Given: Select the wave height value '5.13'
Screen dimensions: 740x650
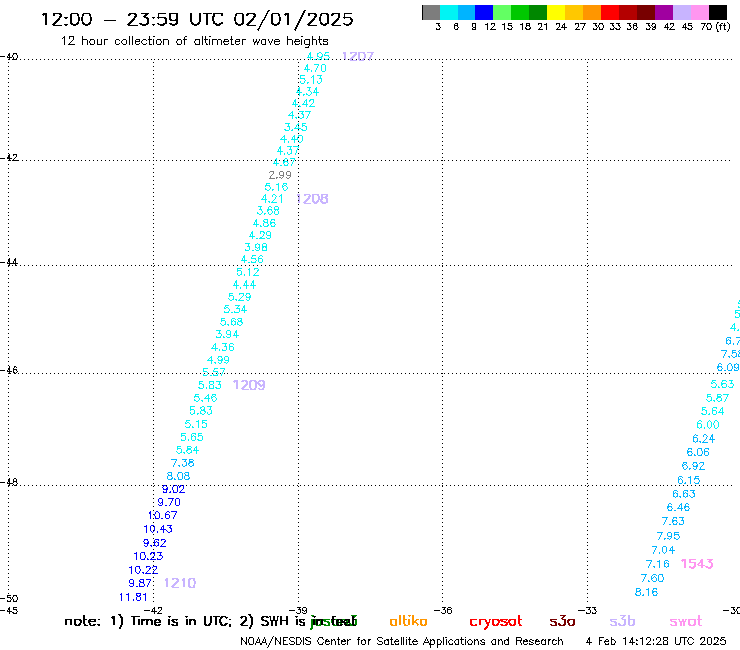Looking at the screenshot, I should click(311, 80).
